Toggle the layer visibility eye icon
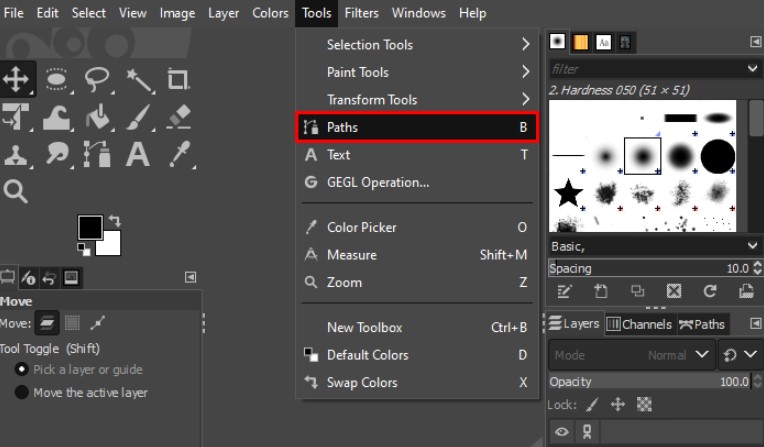The image size is (764, 447). [562, 432]
